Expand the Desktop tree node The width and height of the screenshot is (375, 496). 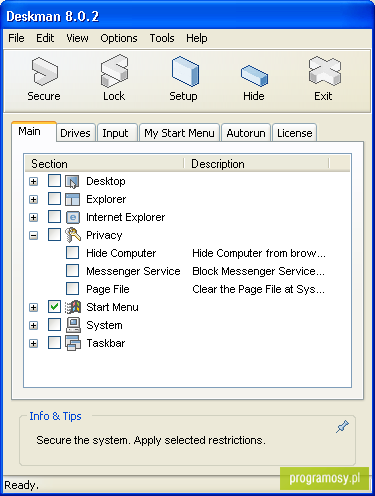(33, 182)
